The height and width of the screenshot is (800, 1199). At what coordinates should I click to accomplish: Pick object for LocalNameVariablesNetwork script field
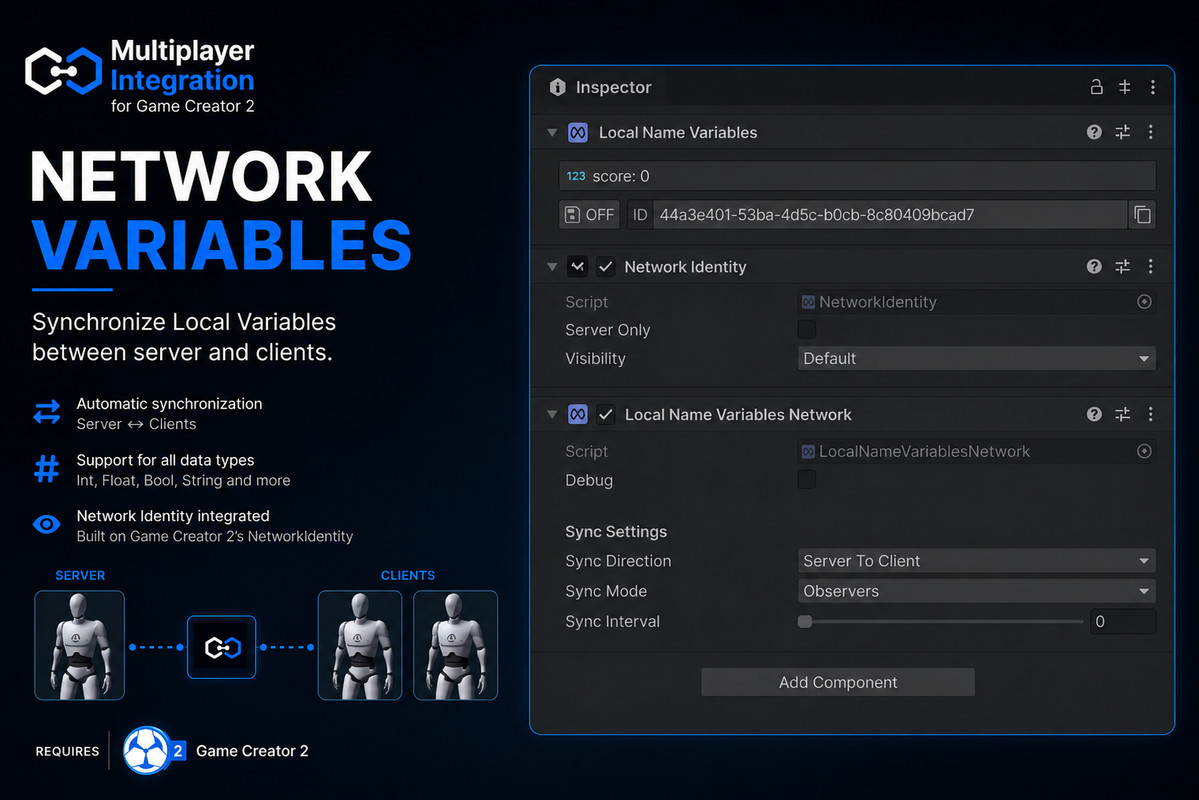(x=1144, y=451)
